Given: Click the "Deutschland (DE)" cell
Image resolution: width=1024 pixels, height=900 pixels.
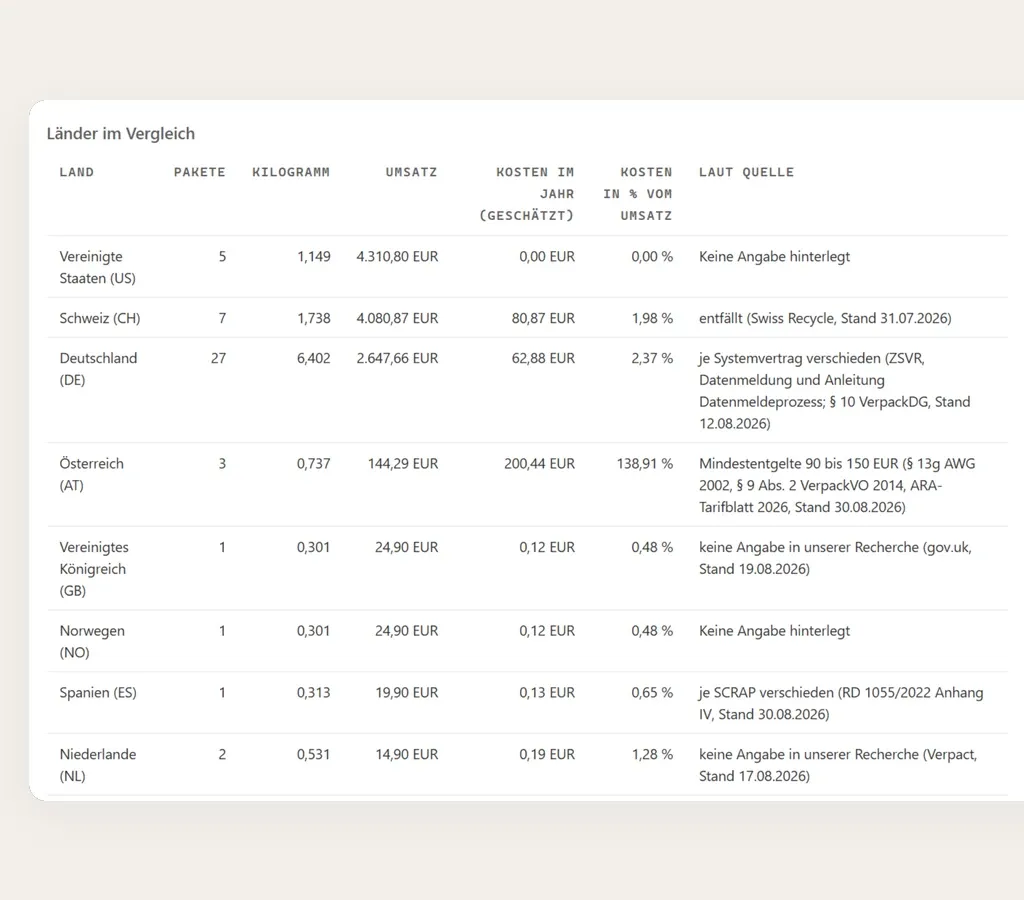Looking at the screenshot, I should pos(98,369).
